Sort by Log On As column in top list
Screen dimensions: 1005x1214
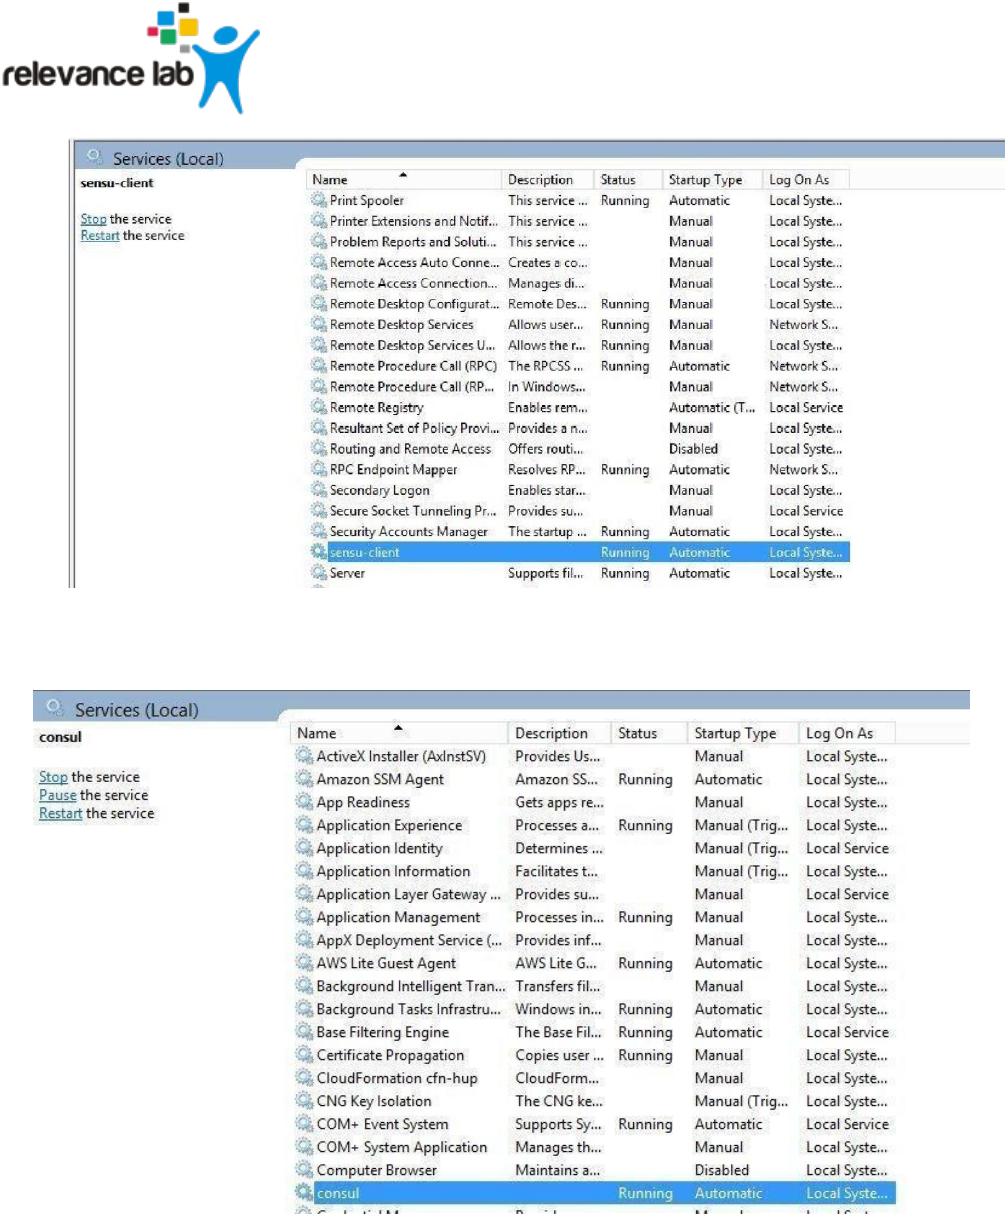pyautogui.click(x=805, y=180)
